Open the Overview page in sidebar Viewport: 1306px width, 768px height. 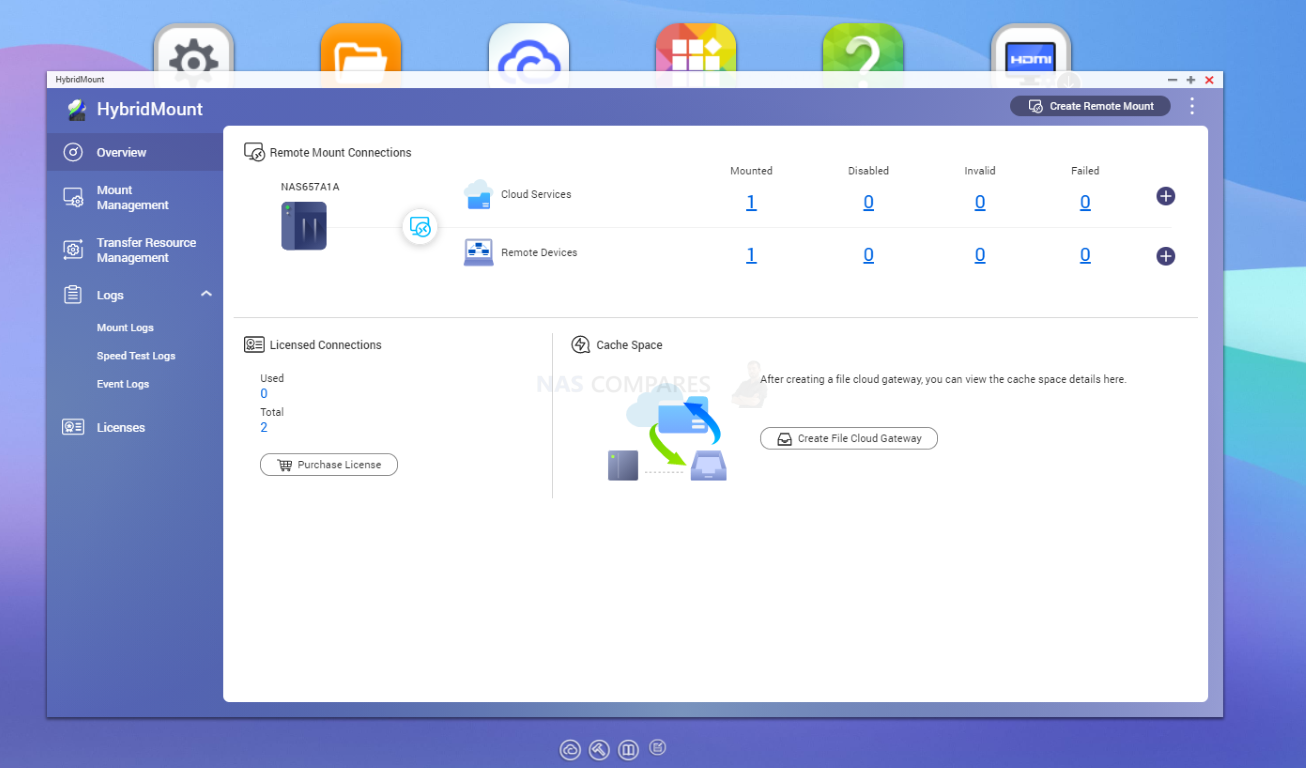(x=134, y=152)
